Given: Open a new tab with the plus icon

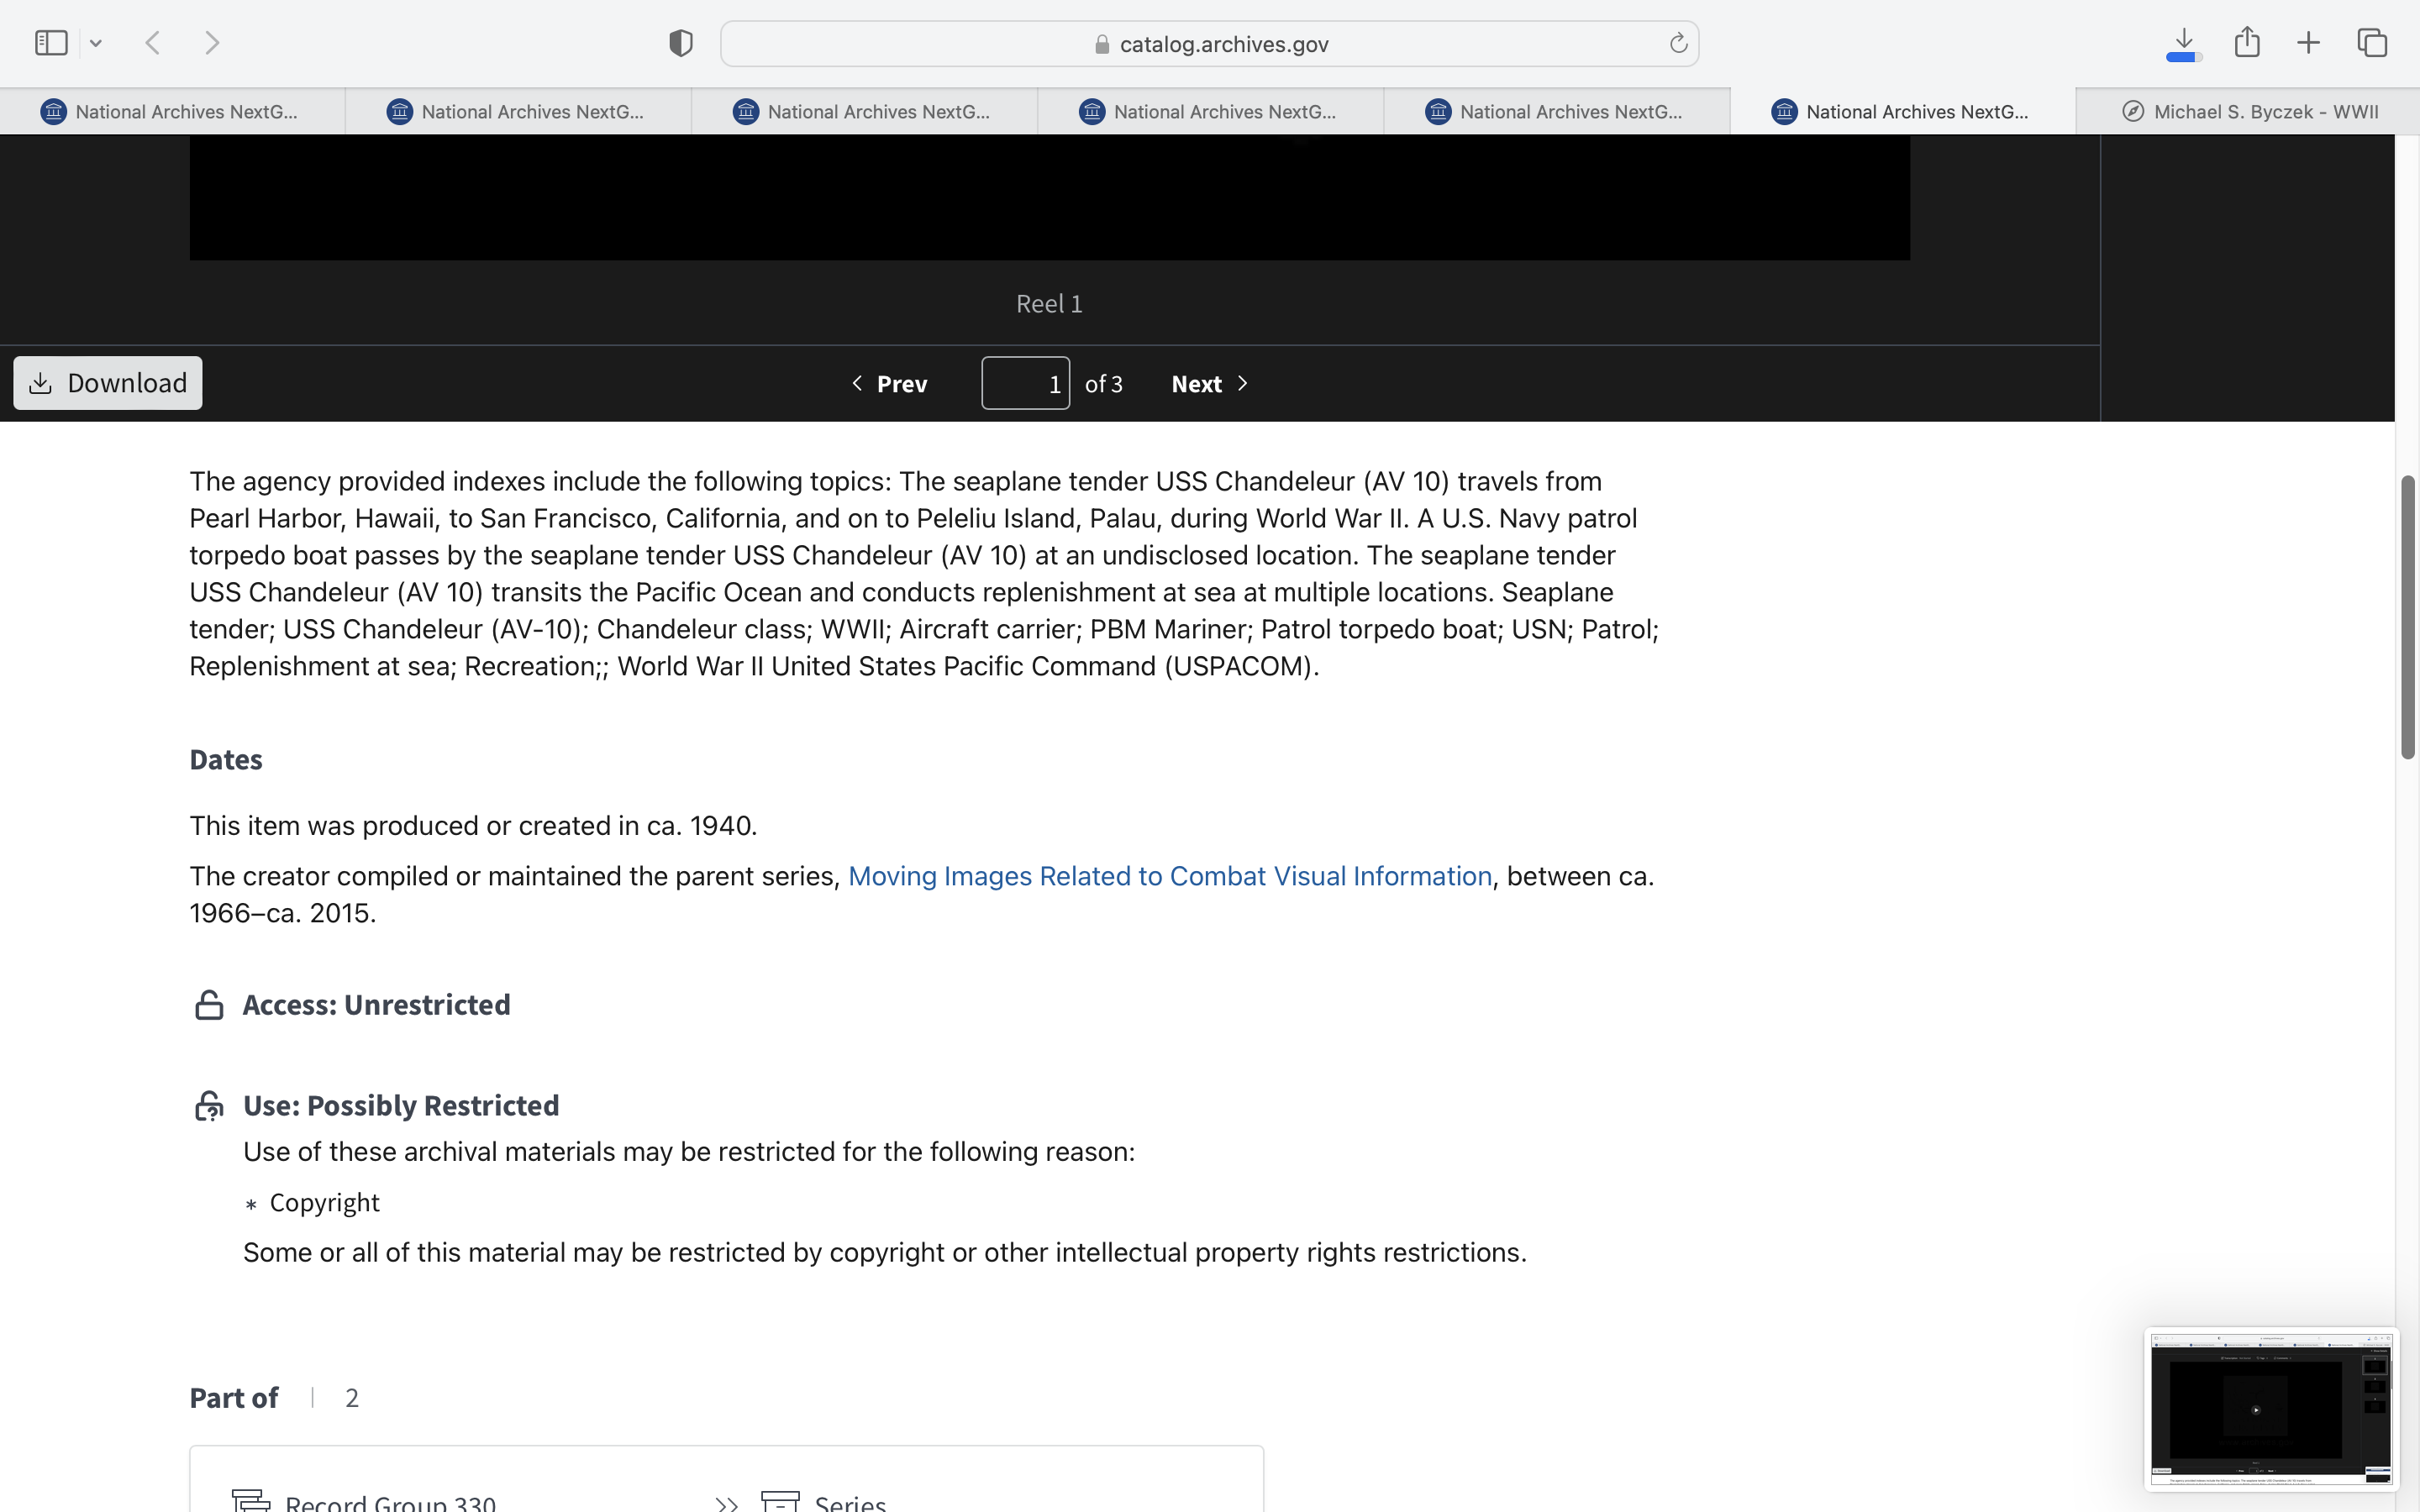Looking at the screenshot, I should (2309, 43).
